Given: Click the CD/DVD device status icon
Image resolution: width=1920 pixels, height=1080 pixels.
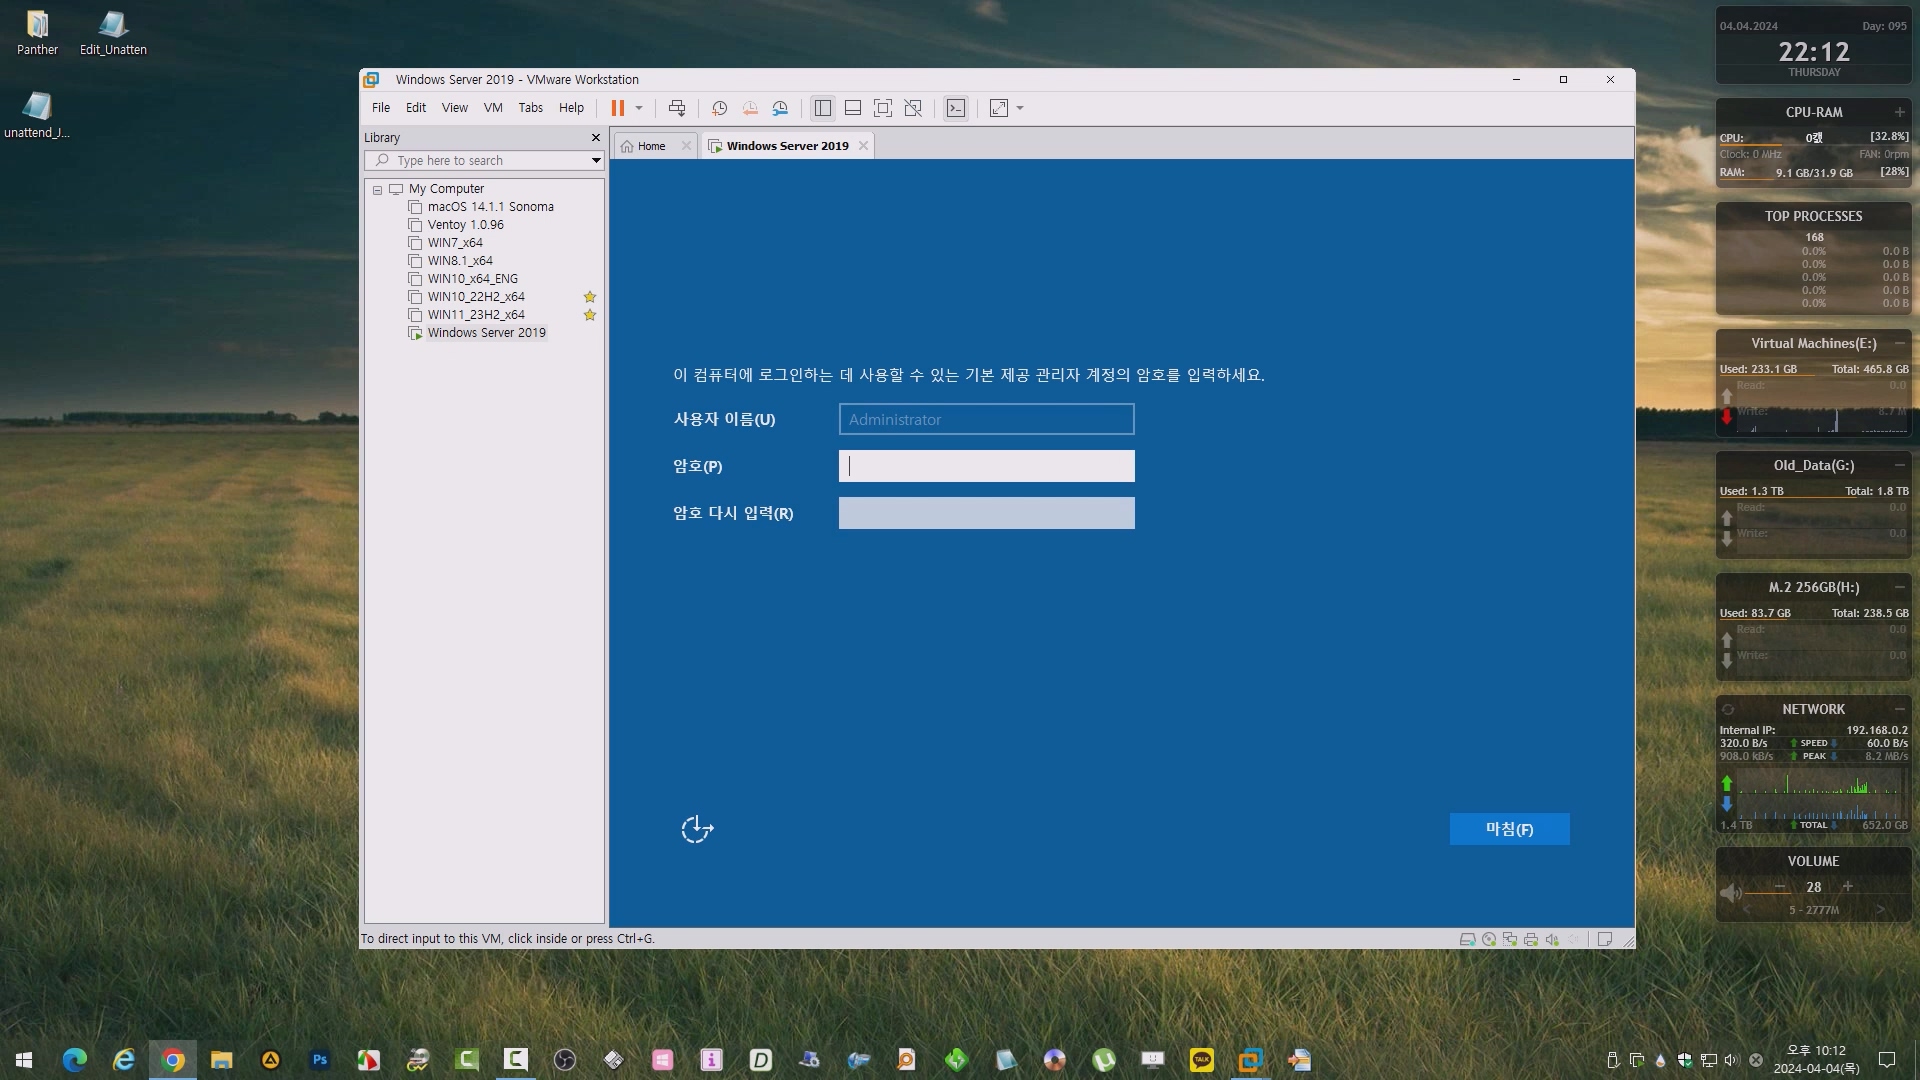Looking at the screenshot, I should (x=1489, y=939).
